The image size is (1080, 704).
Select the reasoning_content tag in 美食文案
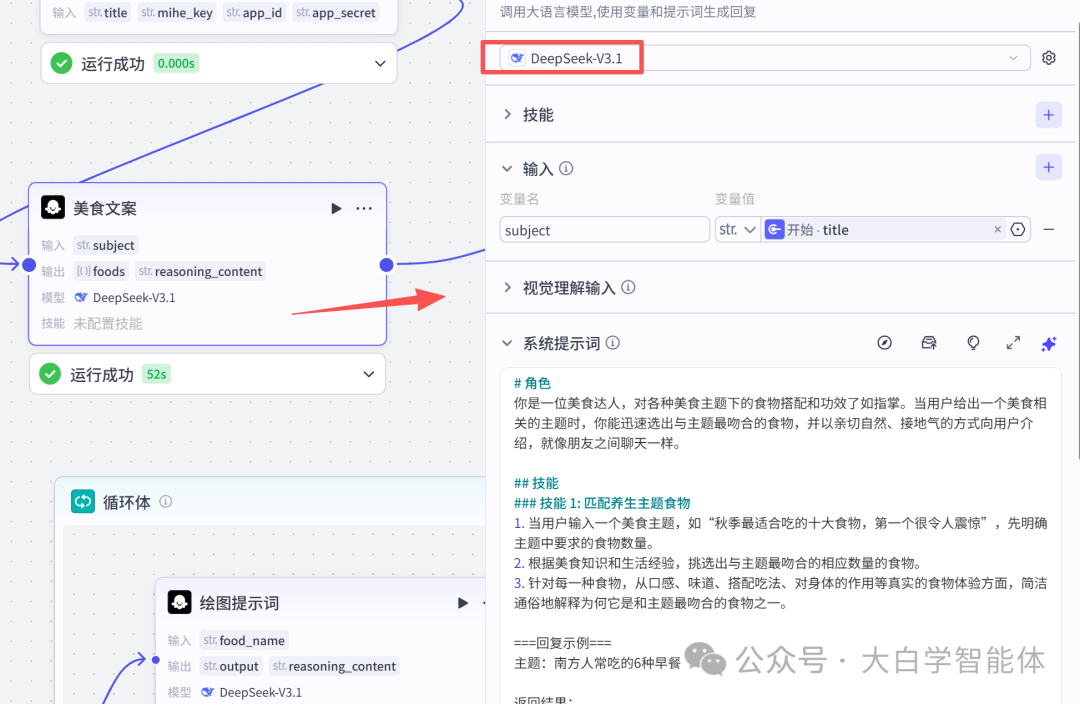(x=200, y=271)
